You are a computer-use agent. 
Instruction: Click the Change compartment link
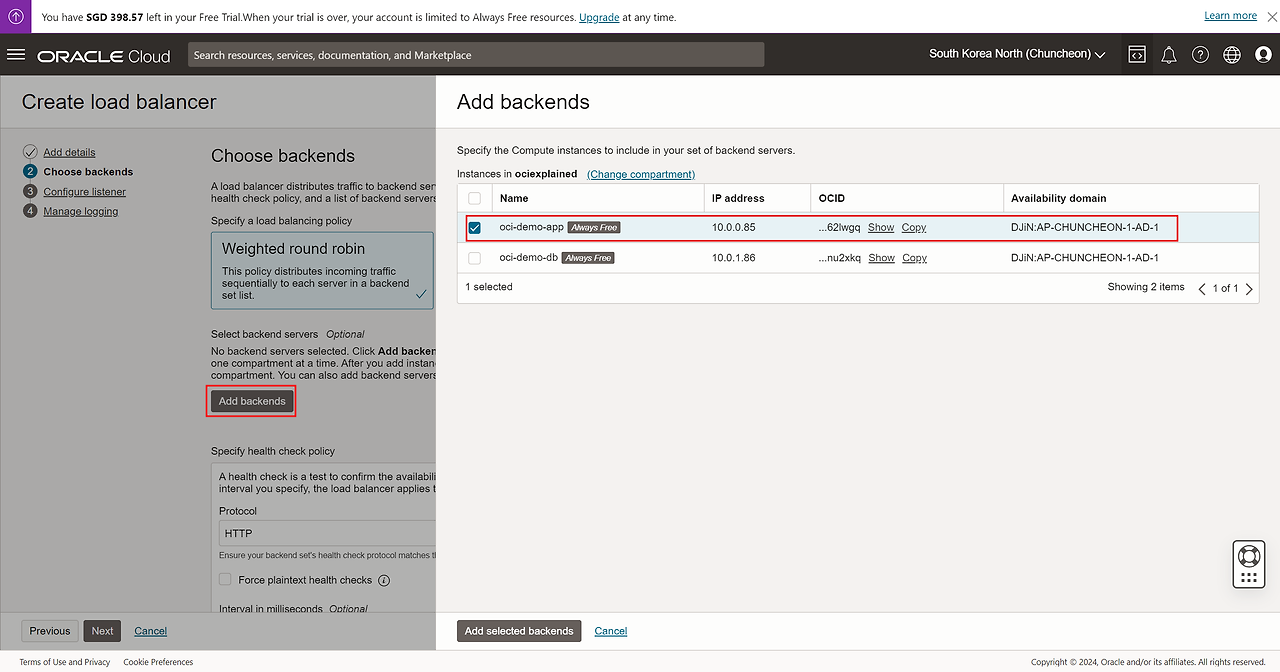pos(640,174)
